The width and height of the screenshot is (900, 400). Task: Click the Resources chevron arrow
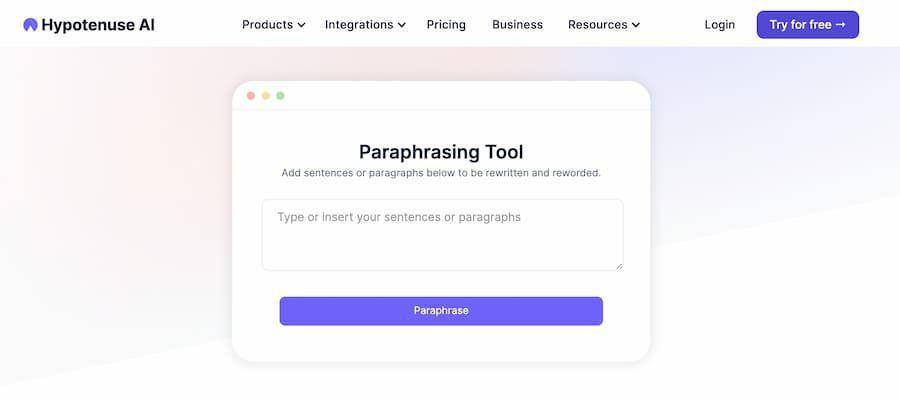(635, 25)
